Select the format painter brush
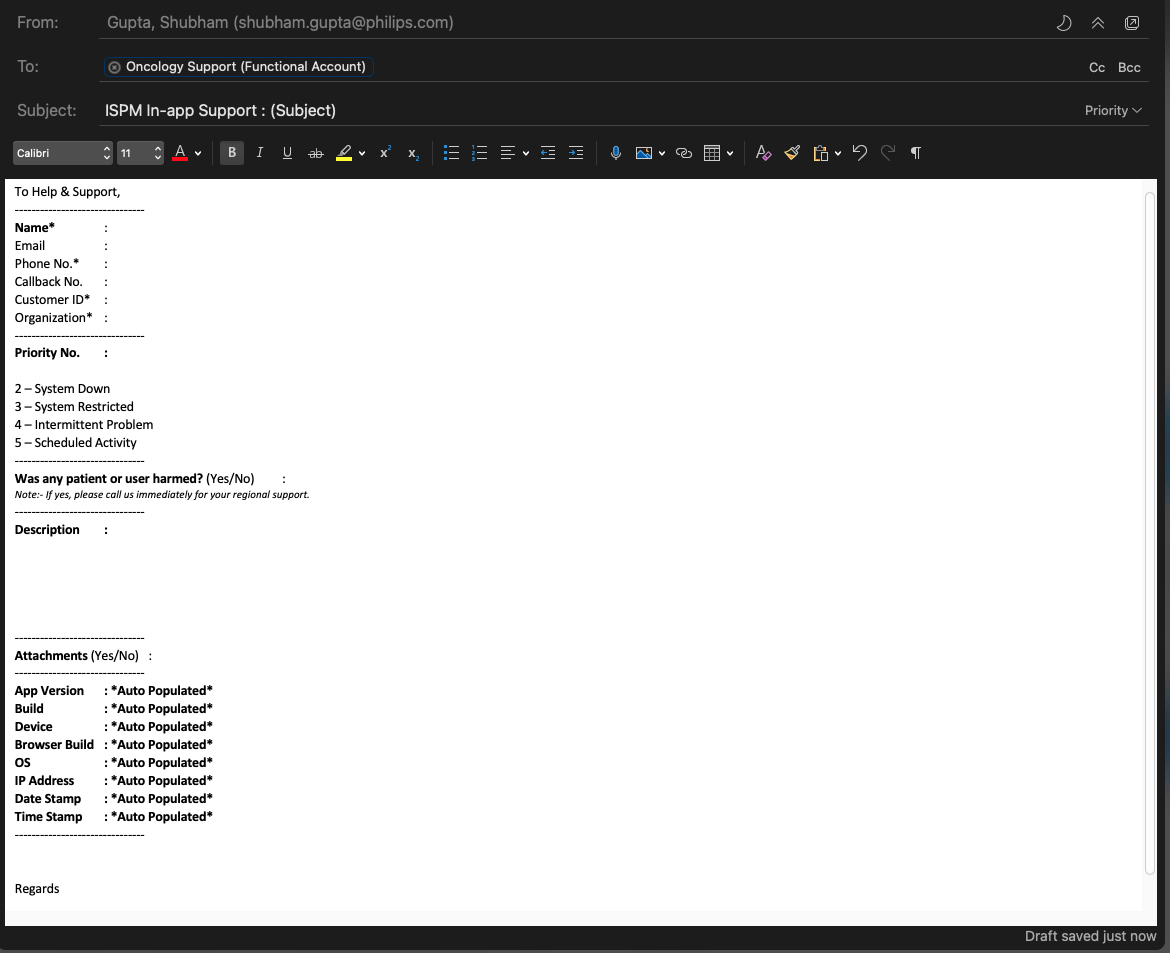The height and width of the screenshot is (953, 1170). [x=792, y=153]
